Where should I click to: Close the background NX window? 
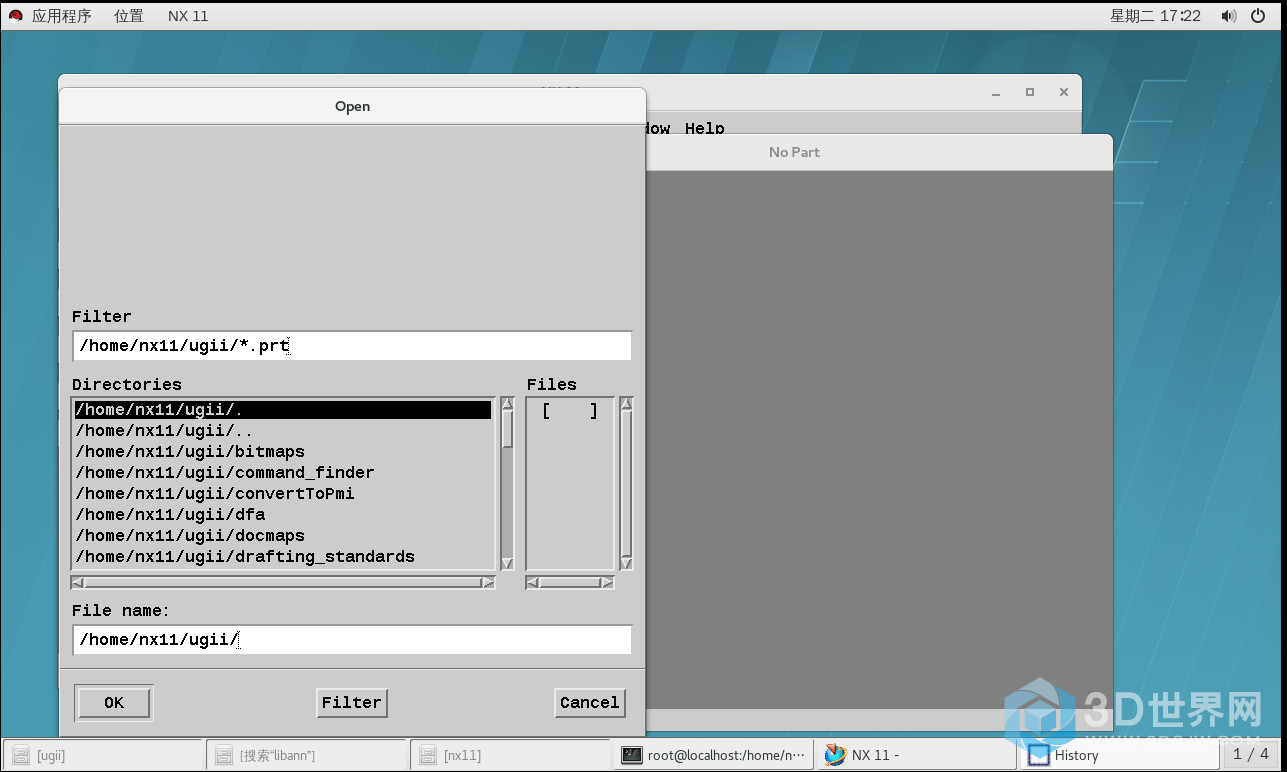pyautogui.click(x=1064, y=92)
